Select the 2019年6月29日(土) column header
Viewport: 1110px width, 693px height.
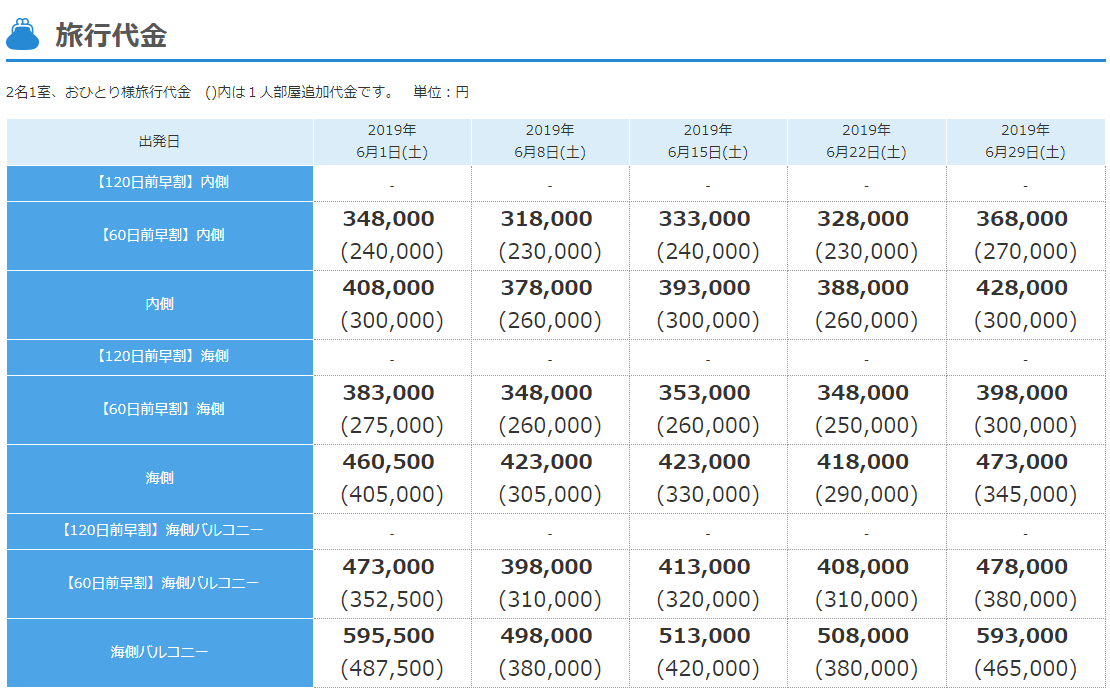[1025, 142]
